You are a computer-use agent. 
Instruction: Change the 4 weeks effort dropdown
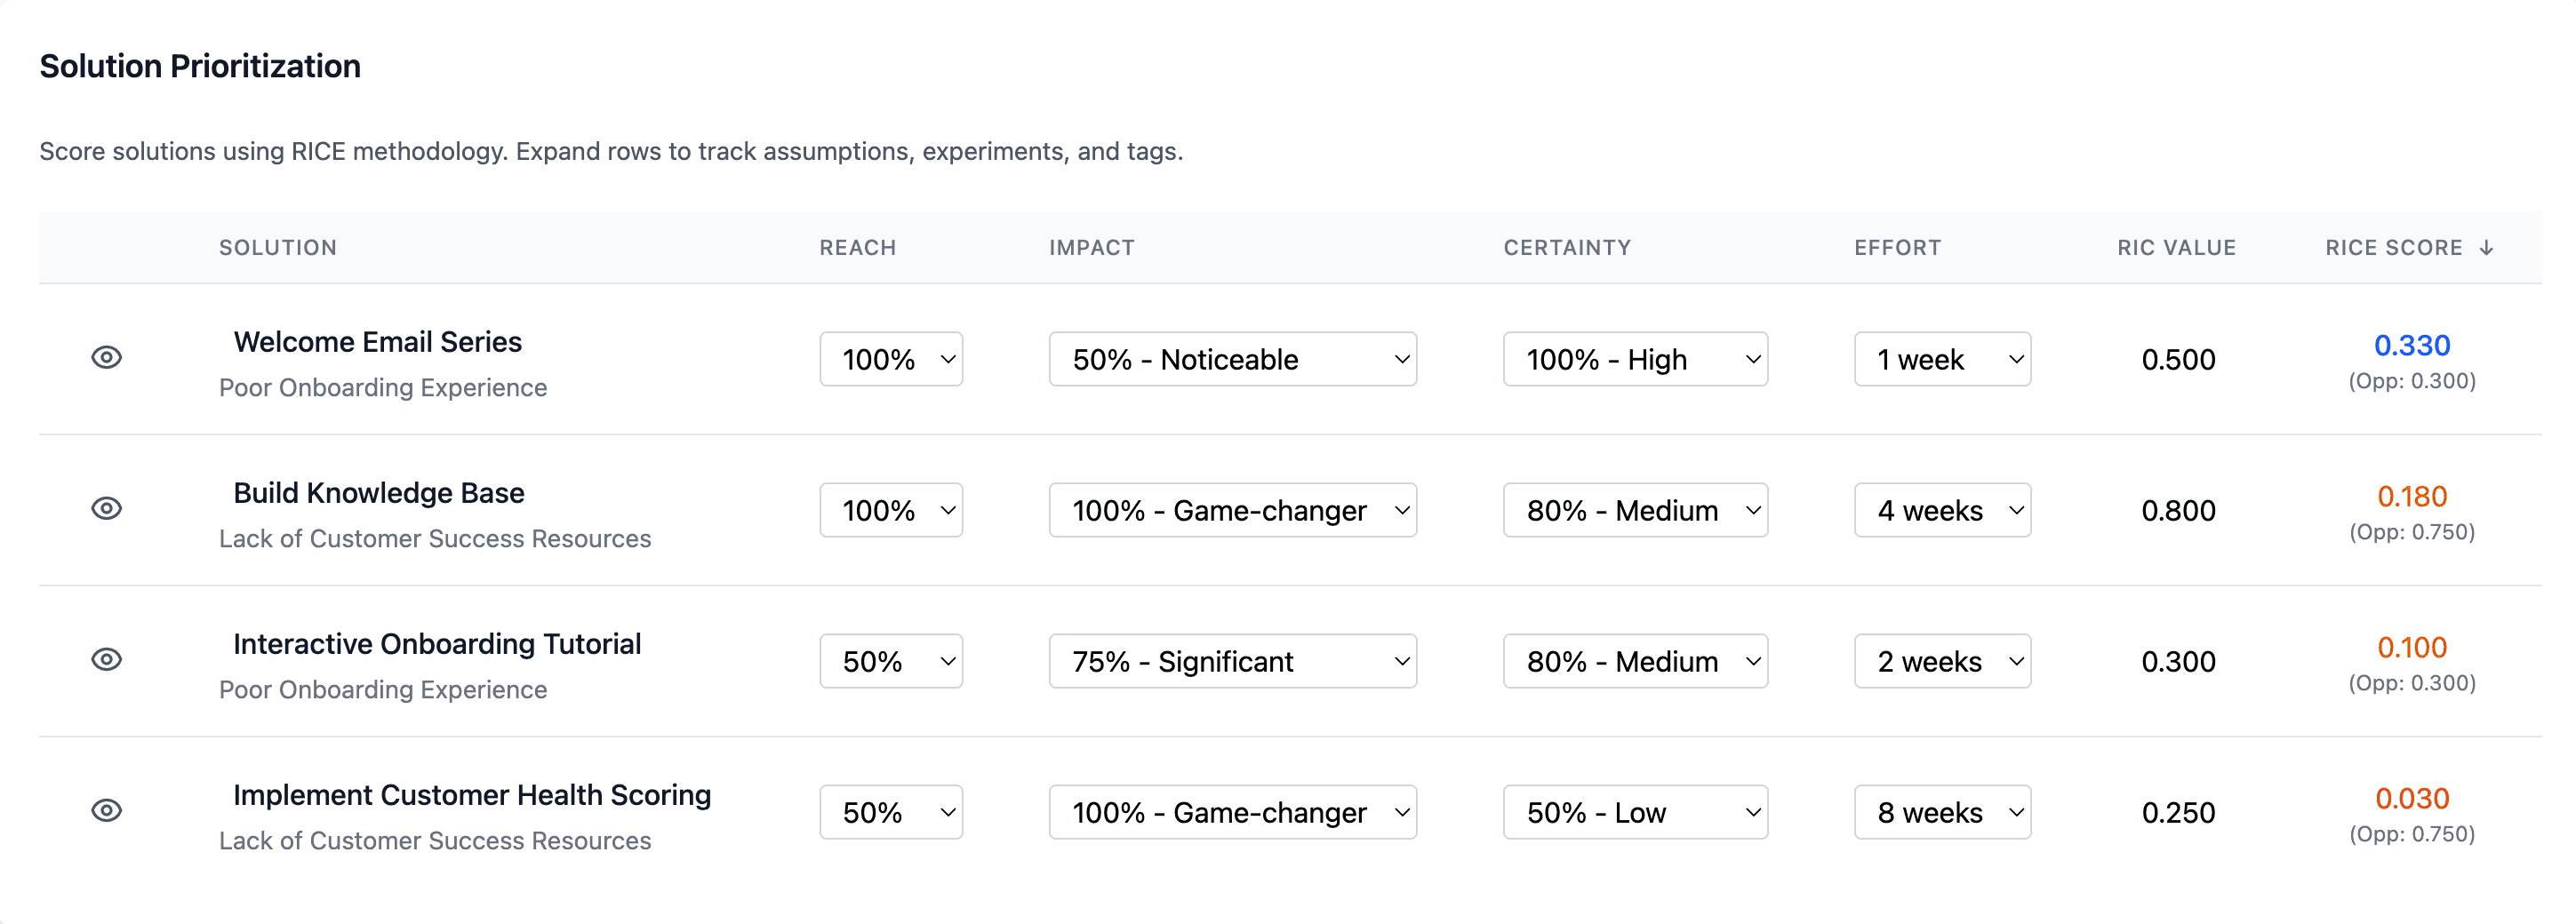pos(1941,510)
